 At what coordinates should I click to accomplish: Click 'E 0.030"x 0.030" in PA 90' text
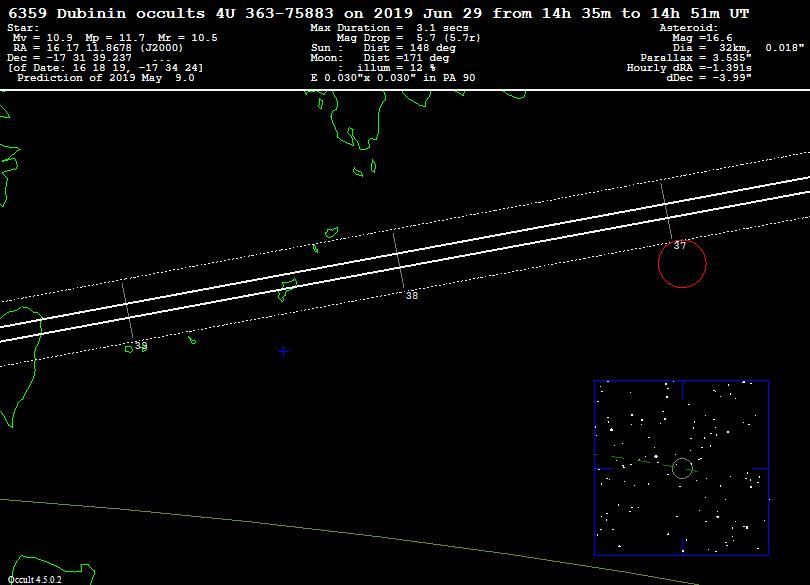tap(393, 78)
